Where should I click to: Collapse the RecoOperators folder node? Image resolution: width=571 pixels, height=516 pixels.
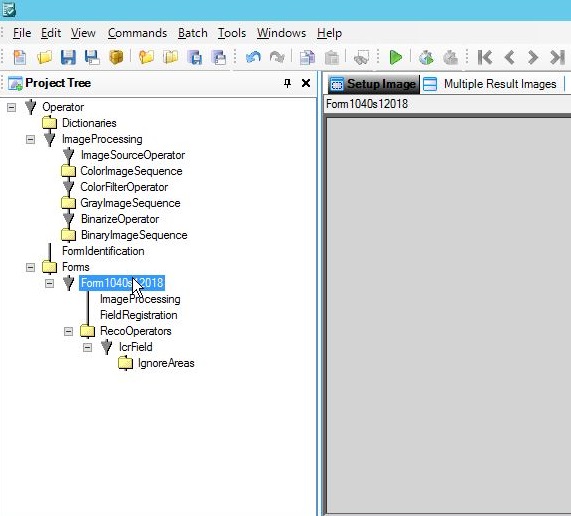pos(68,331)
